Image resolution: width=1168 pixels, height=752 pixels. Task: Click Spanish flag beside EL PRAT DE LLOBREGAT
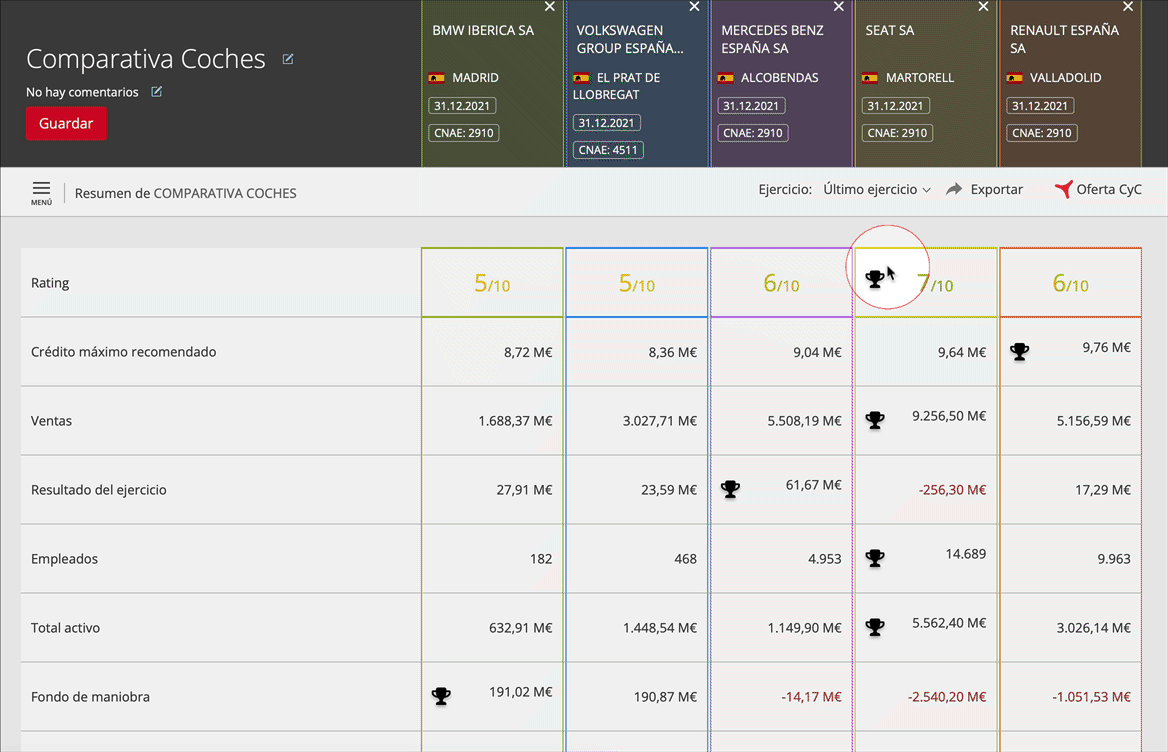tap(581, 77)
